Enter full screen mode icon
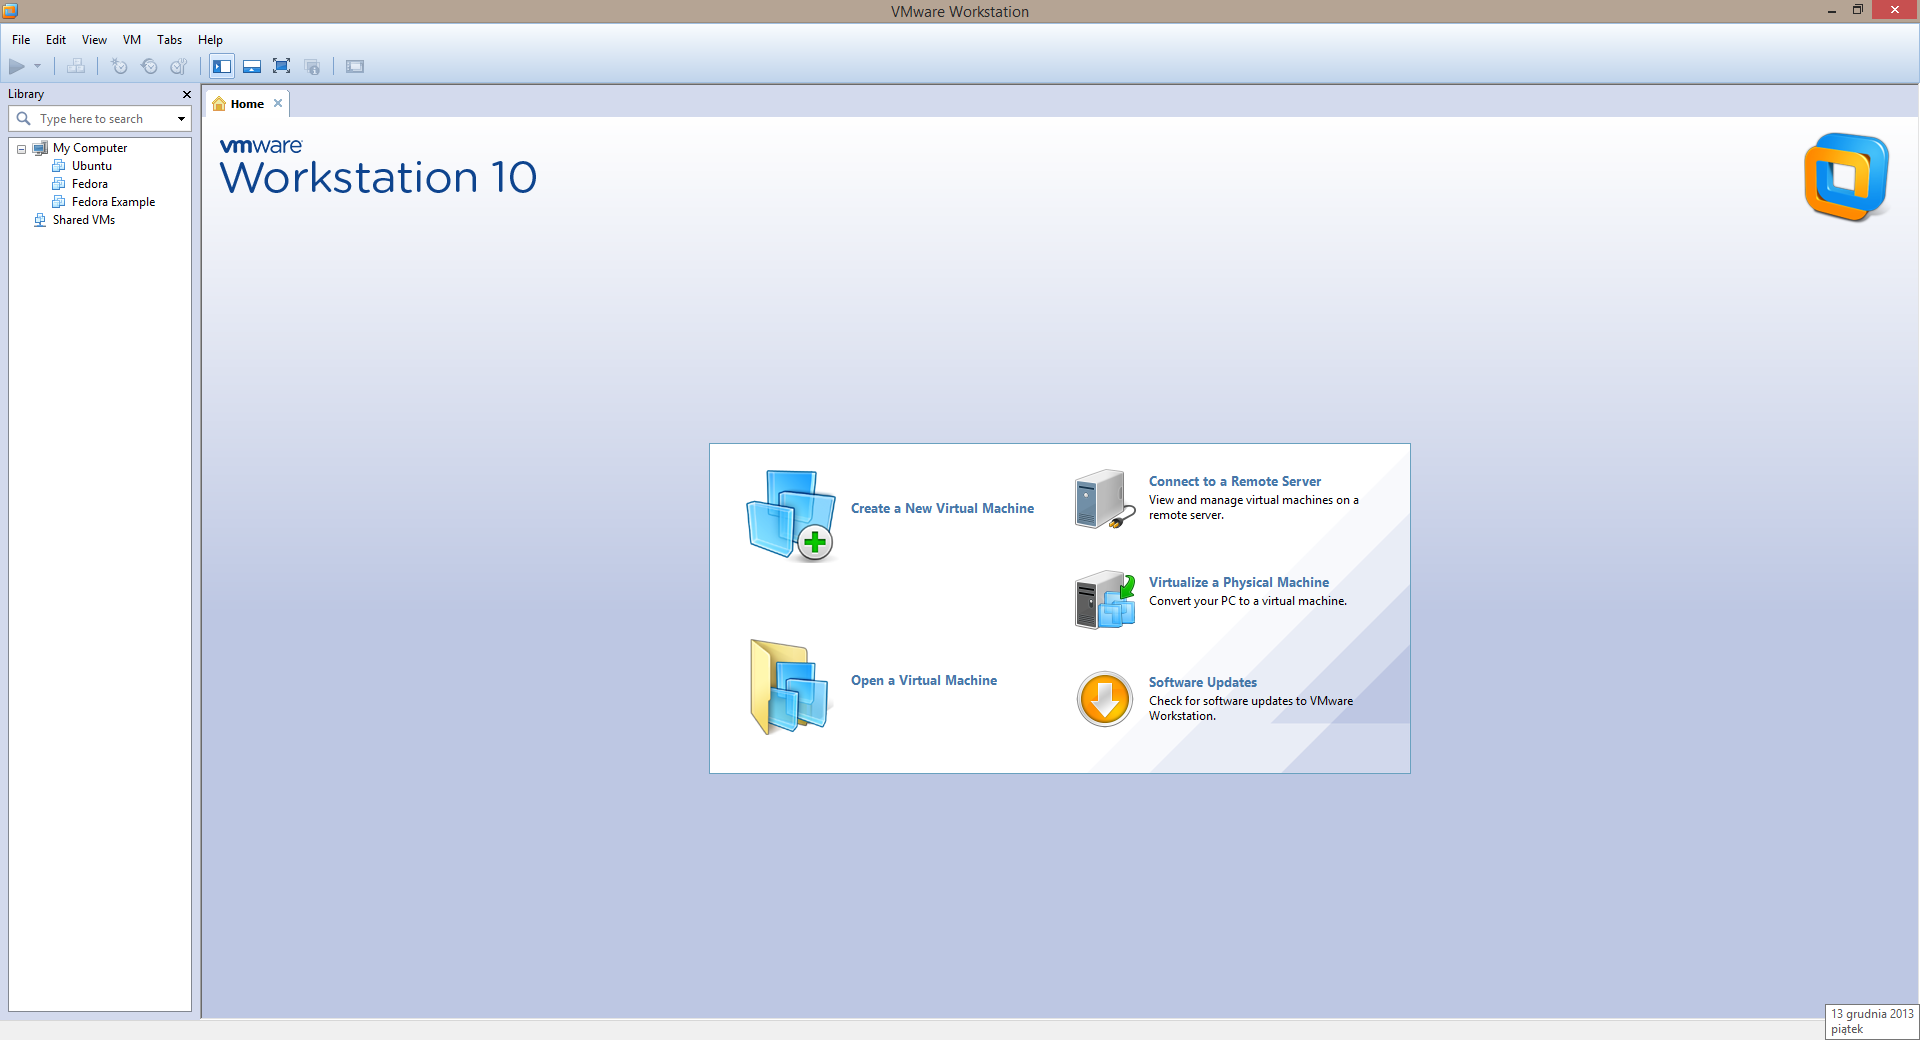 [282, 67]
